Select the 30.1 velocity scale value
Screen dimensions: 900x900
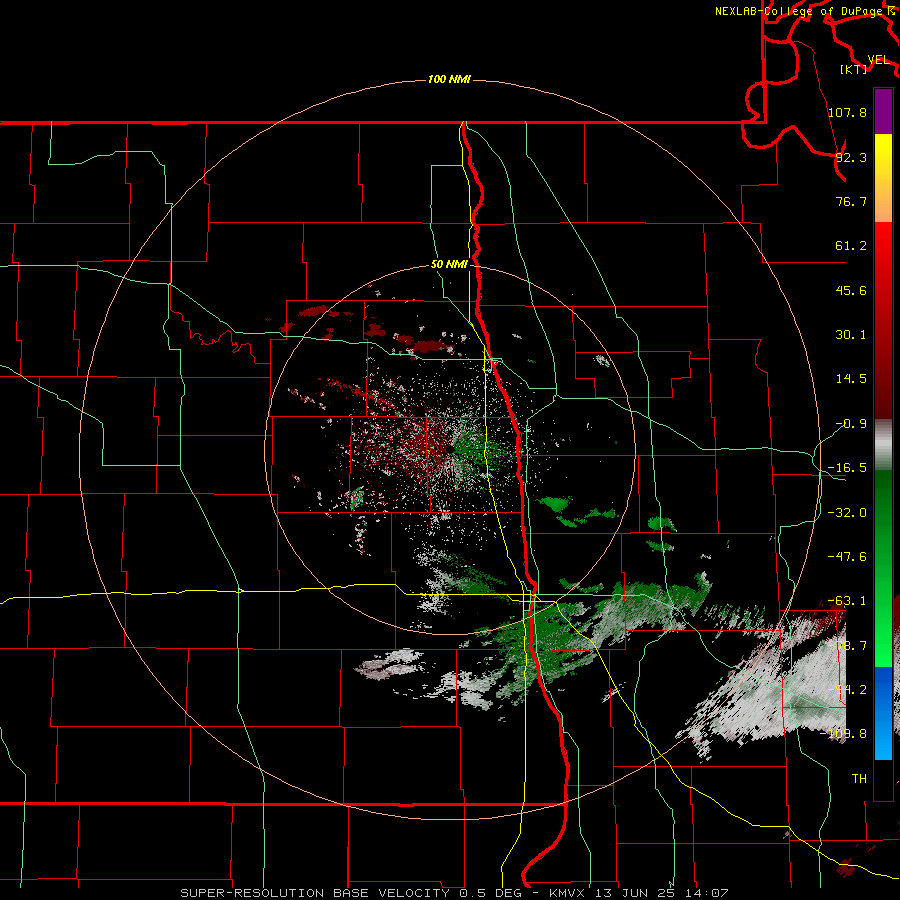pos(851,335)
